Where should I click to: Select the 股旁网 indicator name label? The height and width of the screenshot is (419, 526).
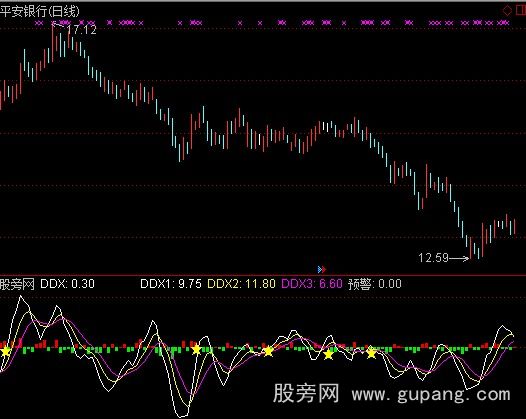(17, 284)
